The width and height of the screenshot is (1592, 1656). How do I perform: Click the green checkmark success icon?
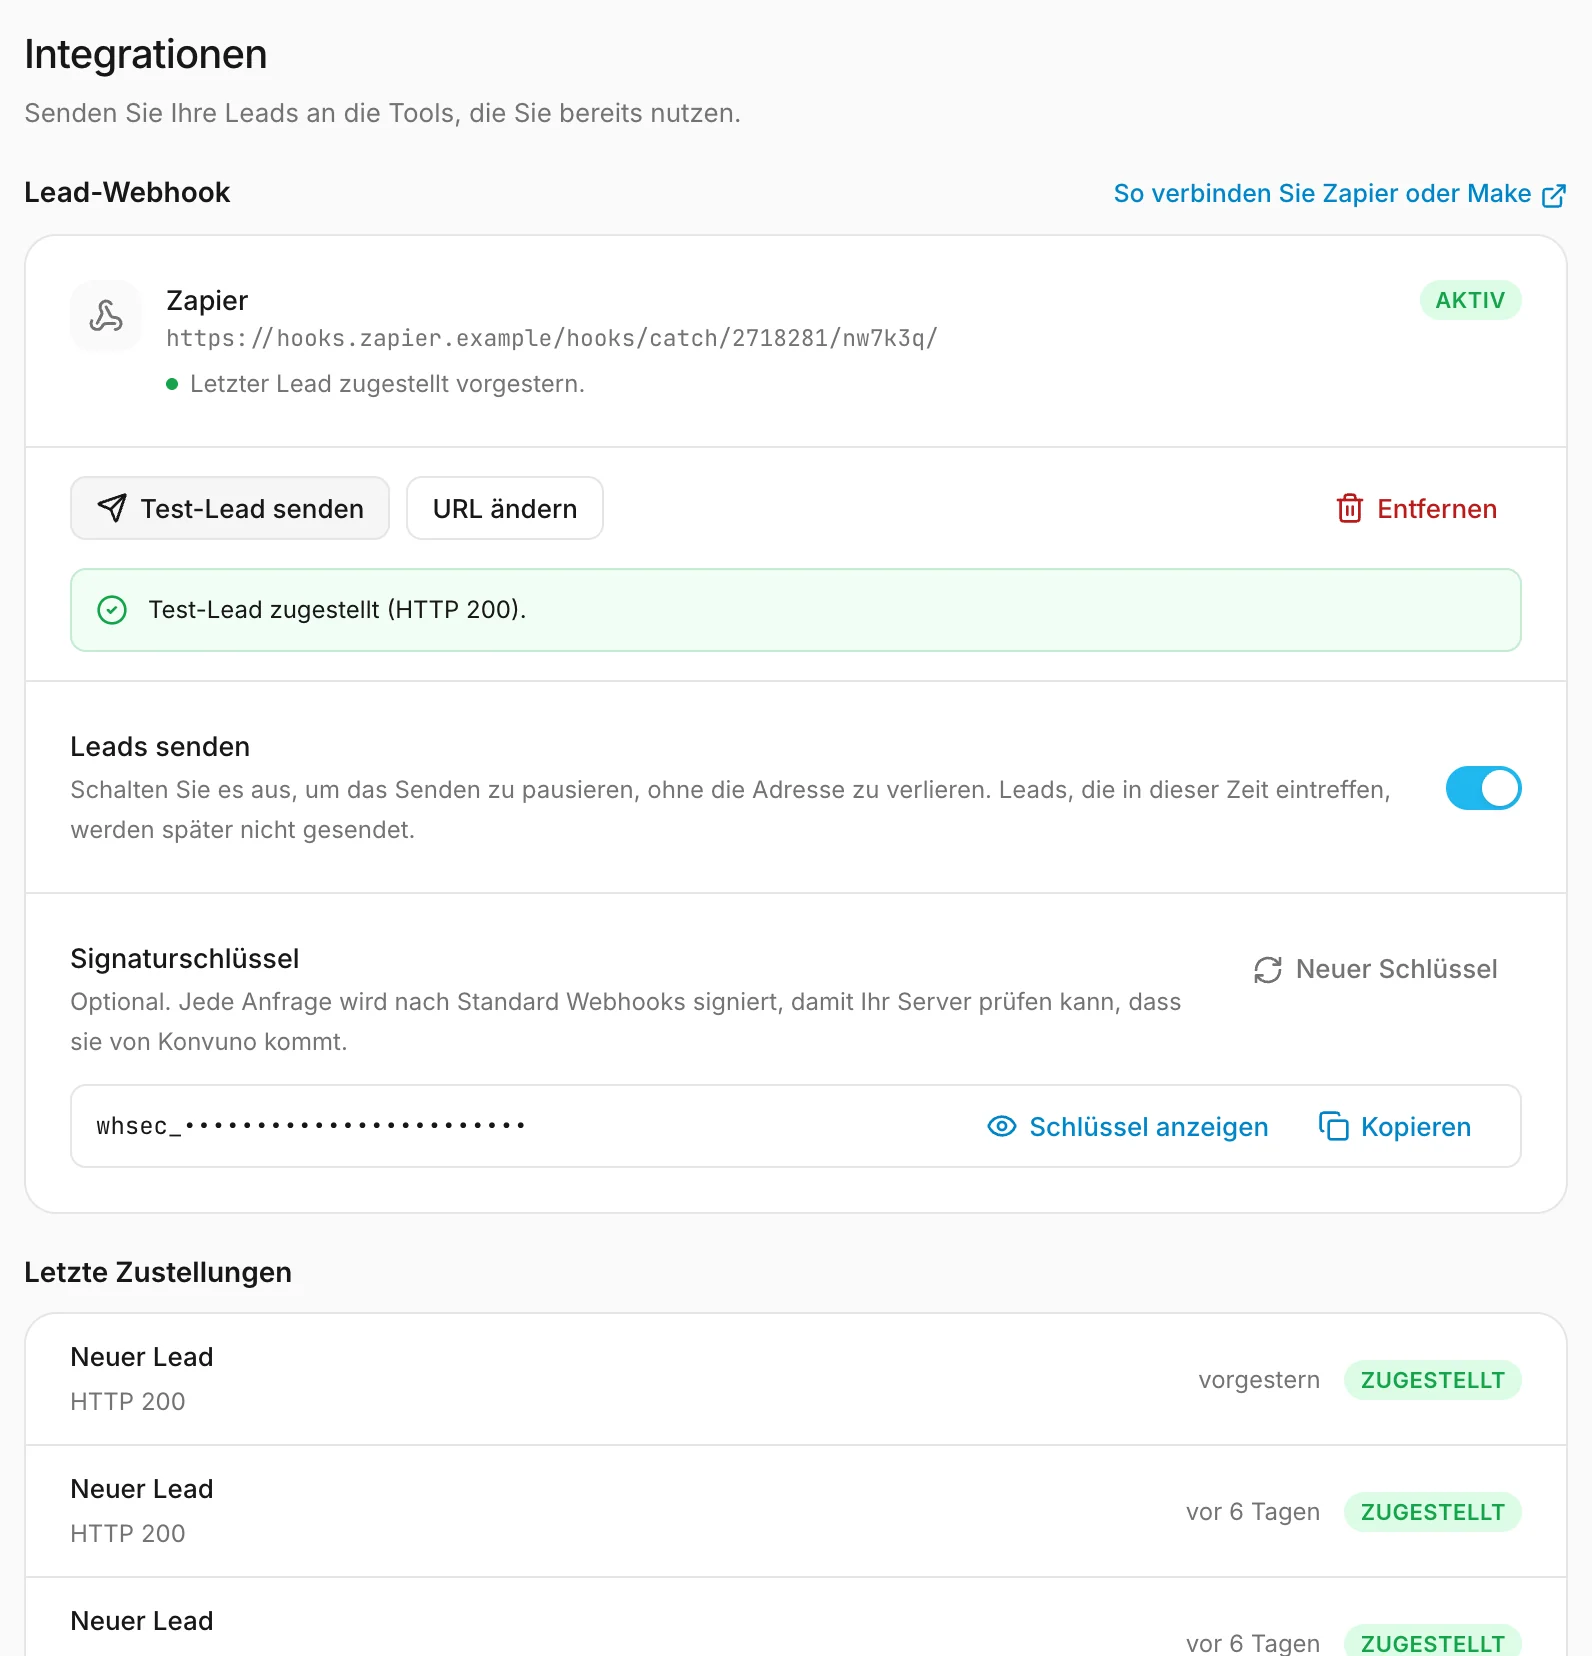(x=112, y=610)
